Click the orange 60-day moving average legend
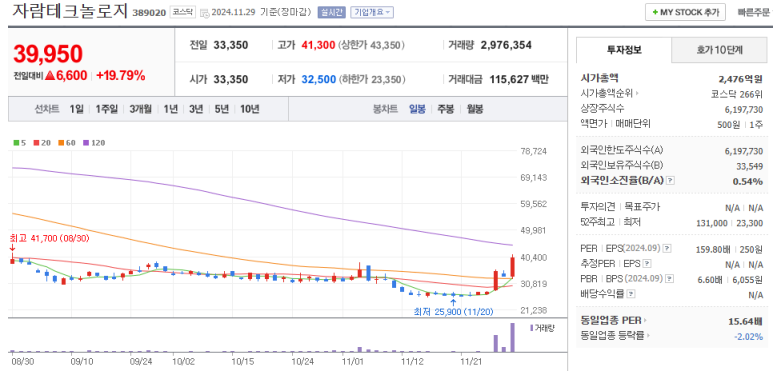The image size is (773, 371). (67, 143)
